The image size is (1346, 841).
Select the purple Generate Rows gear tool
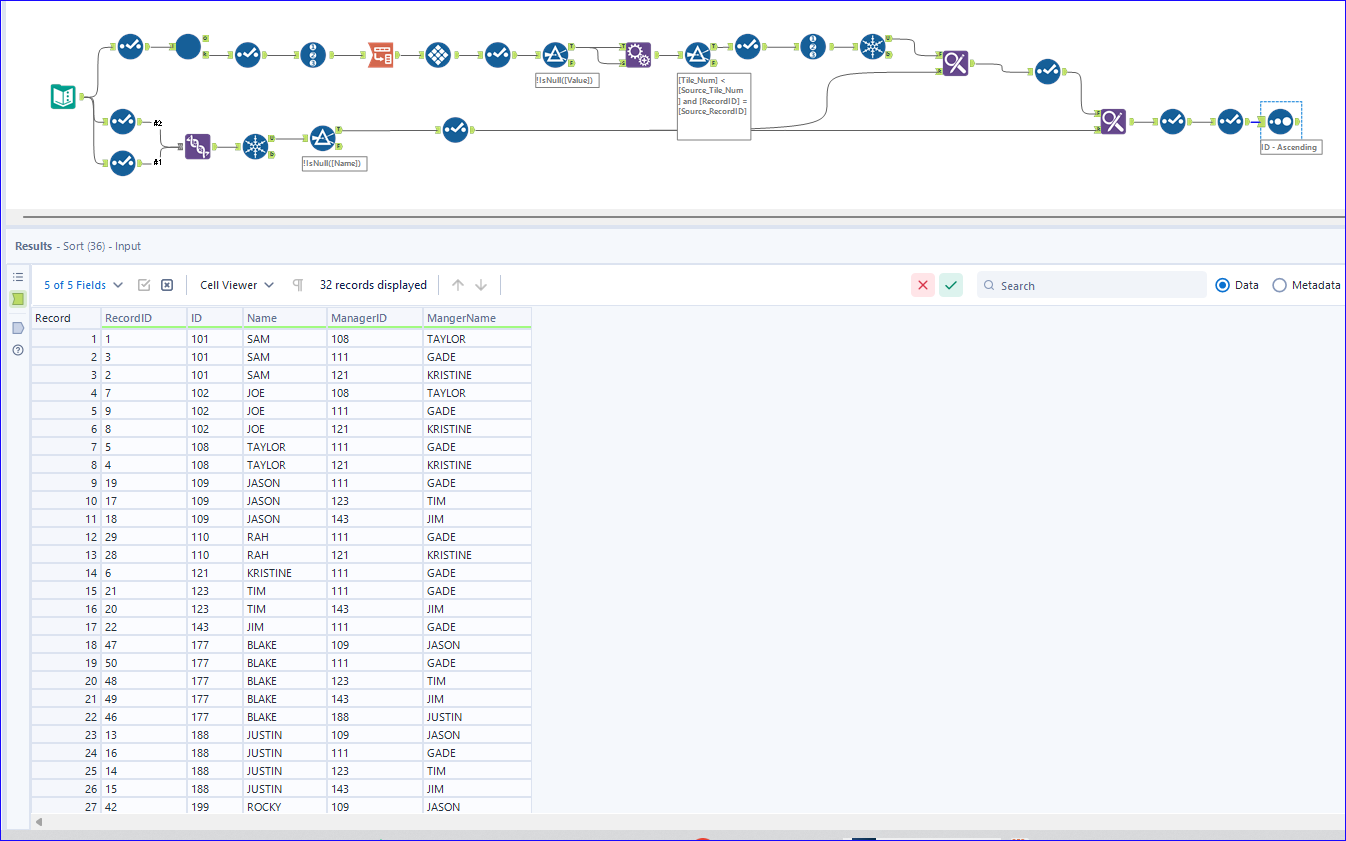click(x=639, y=55)
